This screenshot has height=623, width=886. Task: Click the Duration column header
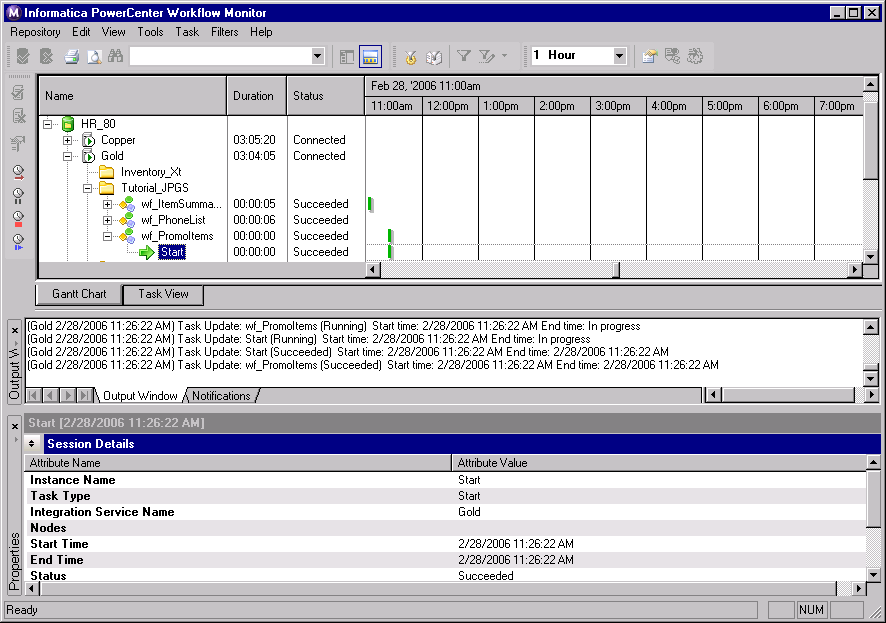tap(254, 96)
